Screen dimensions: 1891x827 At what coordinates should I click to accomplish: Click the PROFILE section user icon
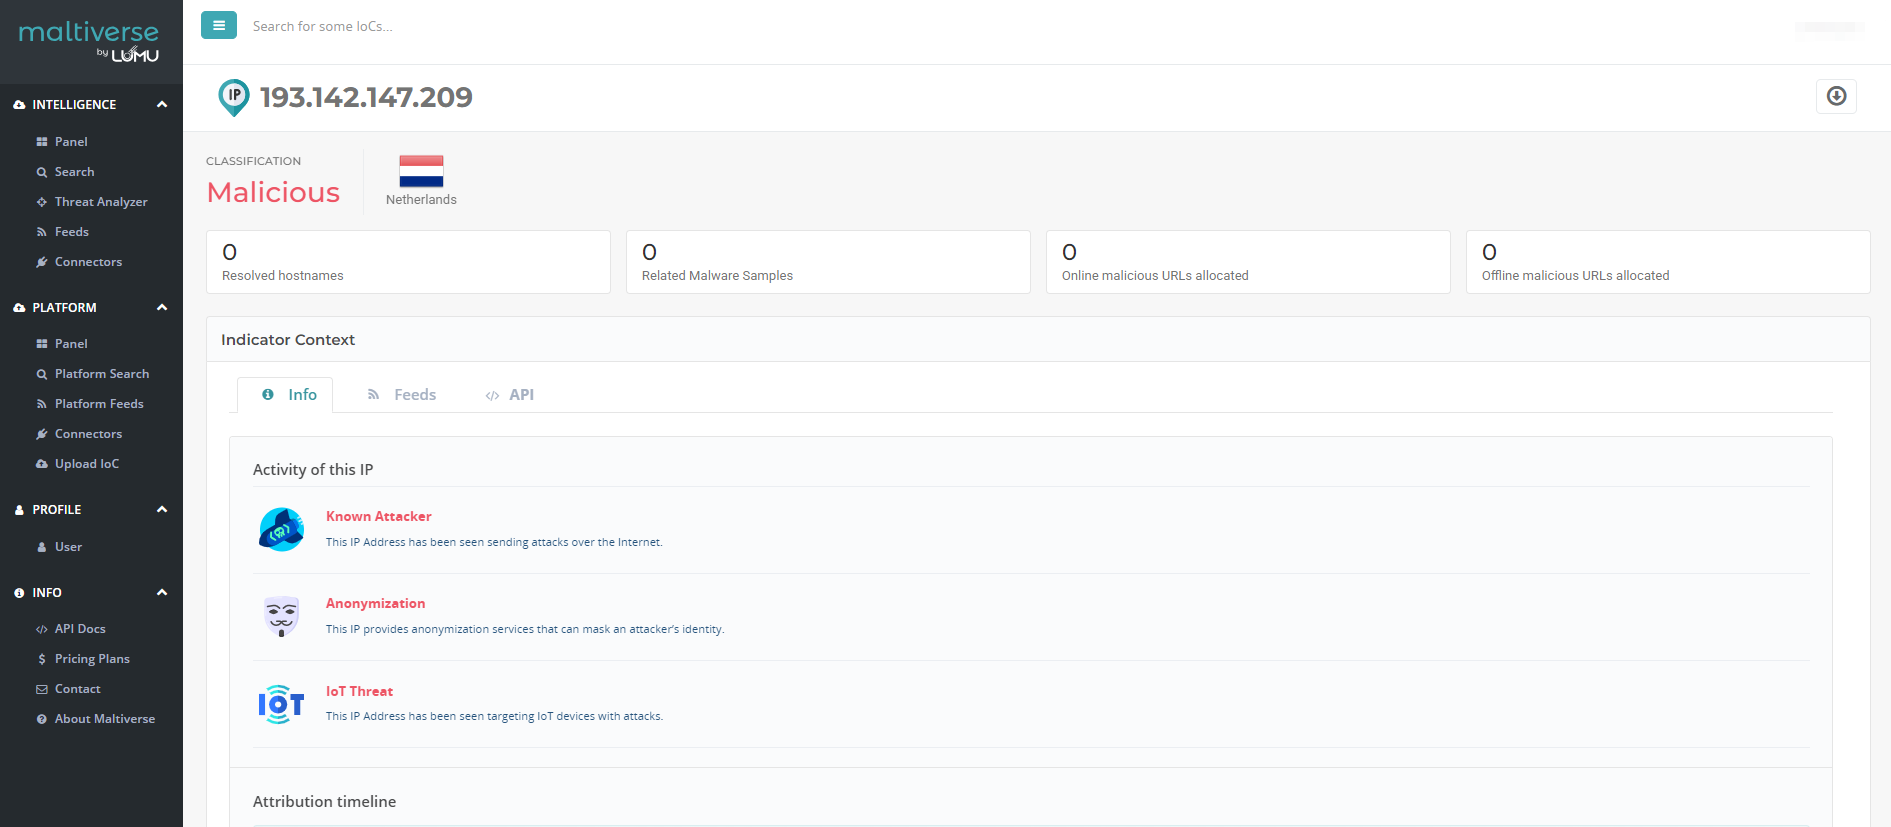pos(19,510)
